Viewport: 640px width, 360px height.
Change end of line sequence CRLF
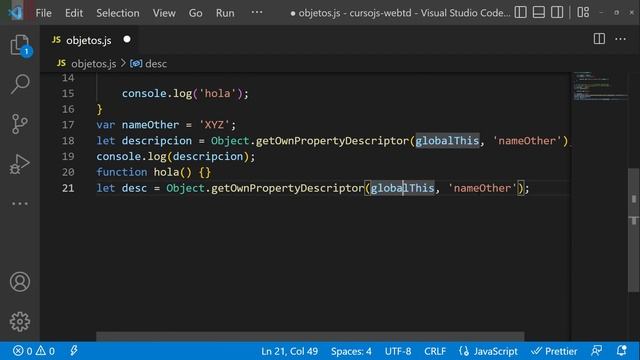click(435, 351)
